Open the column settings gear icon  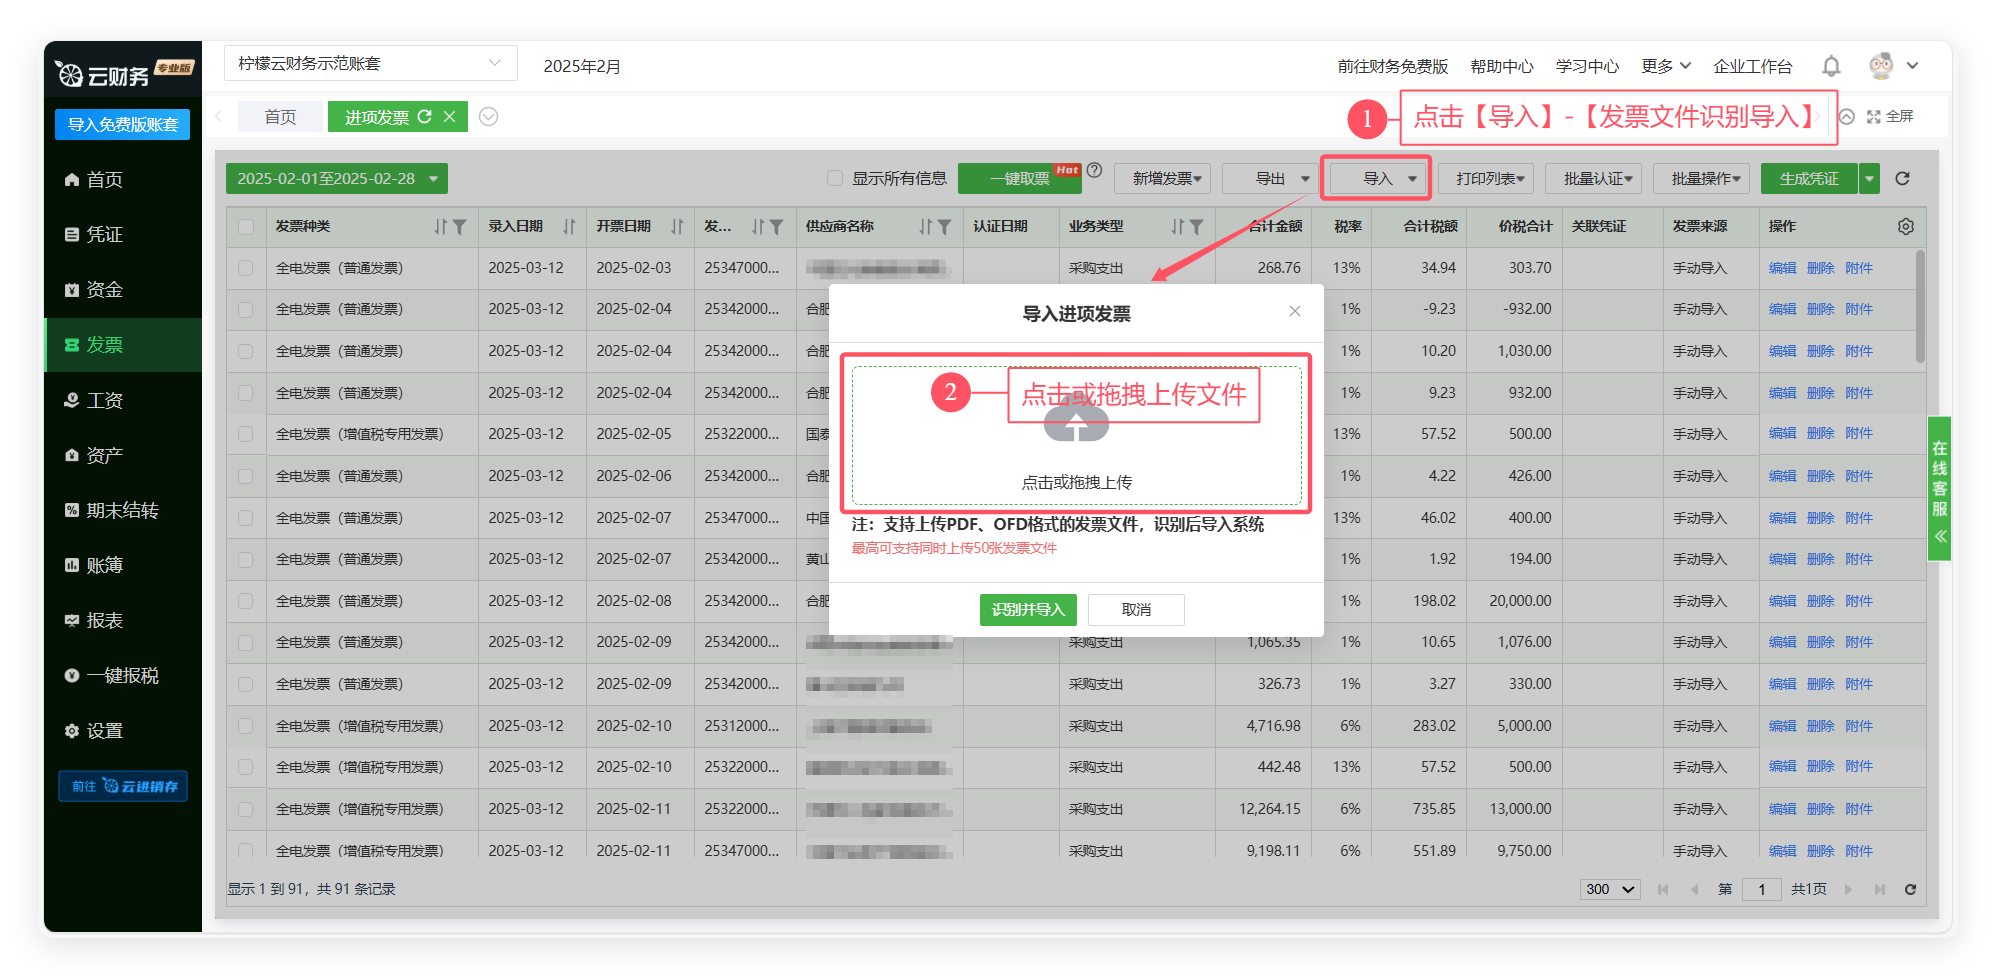pyautogui.click(x=1906, y=227)
